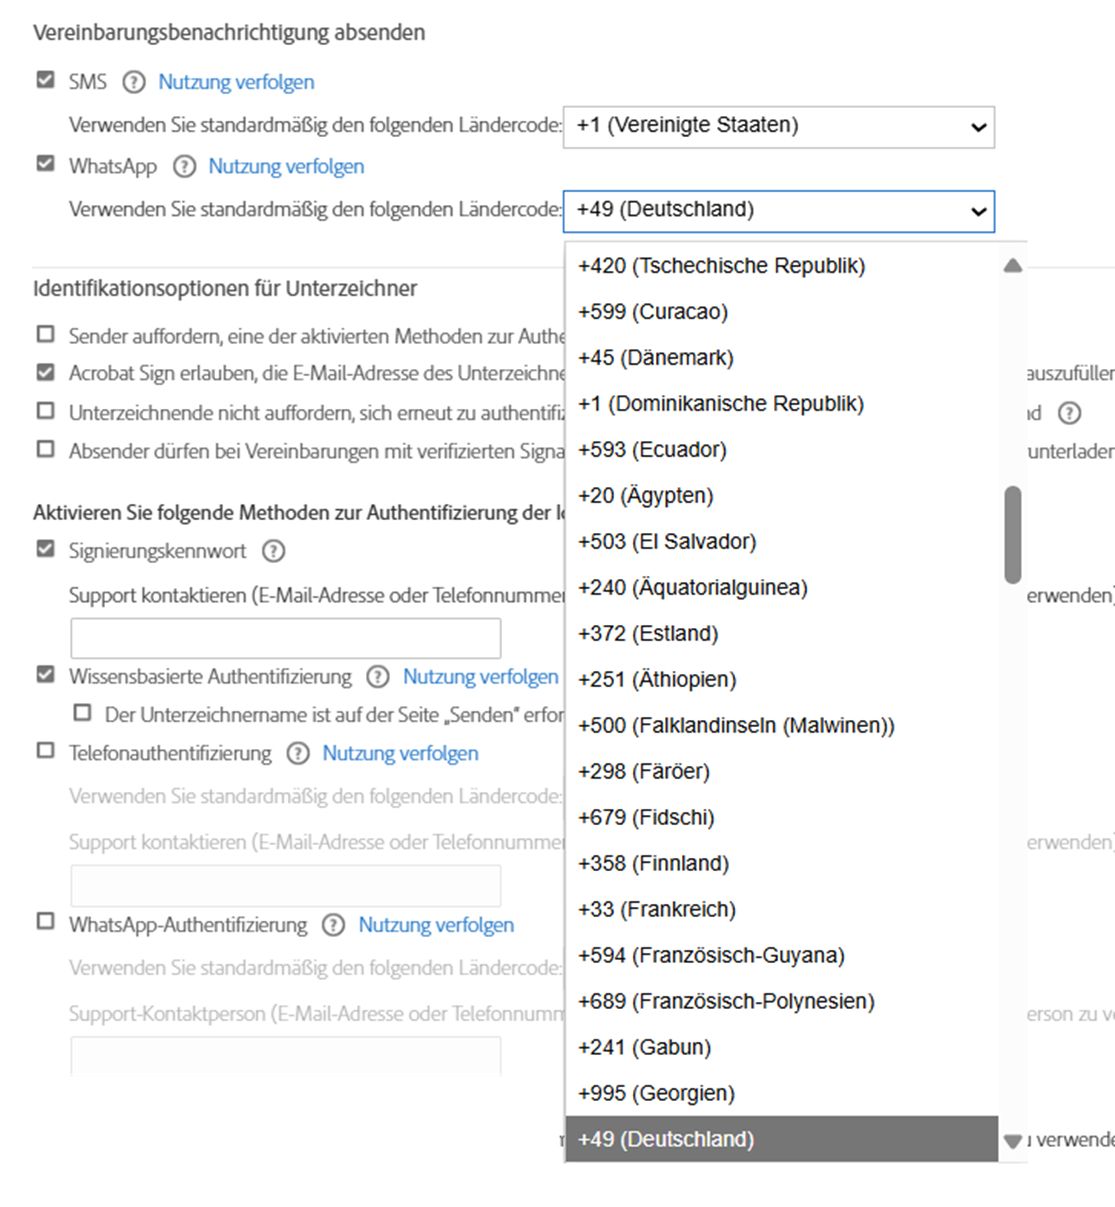Open help icon beside WhatsApp-Authentifizierung
This screenshot has height=1207, width=1115.
click(x=334, y=925)
